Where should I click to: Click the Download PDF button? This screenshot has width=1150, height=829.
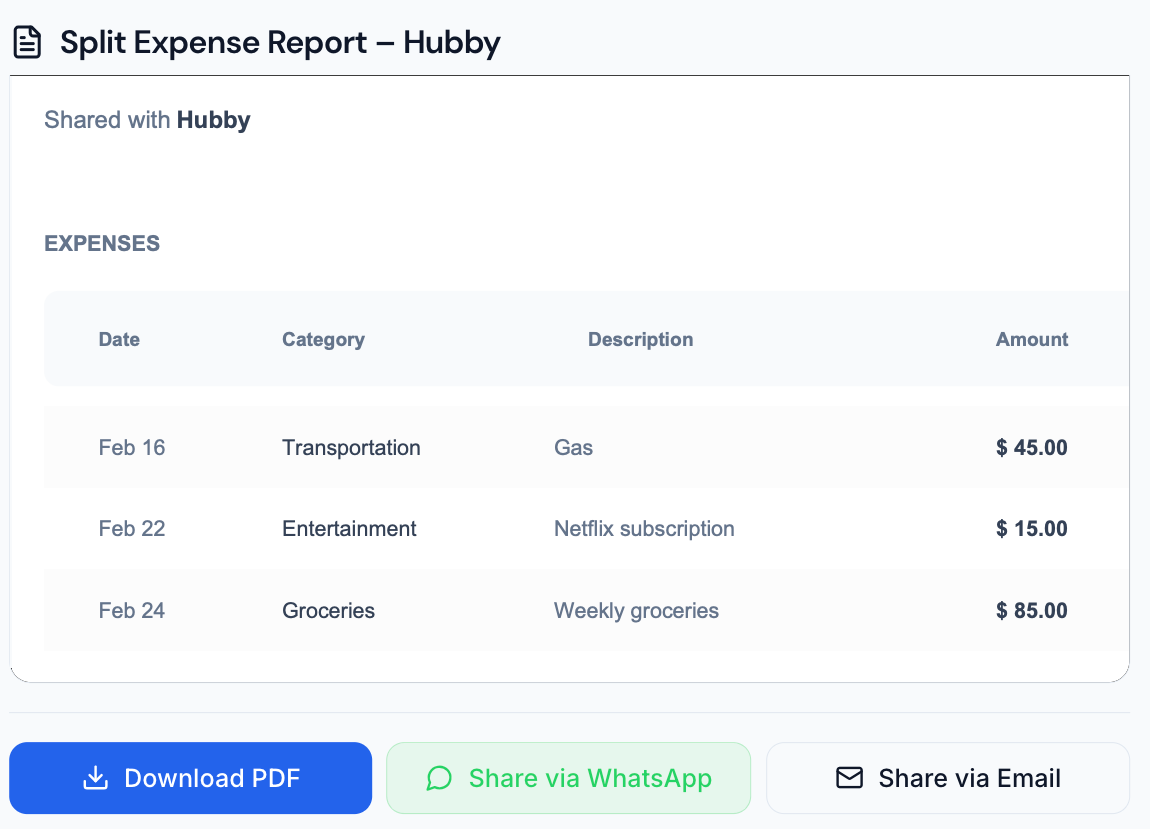coord(190,777)
